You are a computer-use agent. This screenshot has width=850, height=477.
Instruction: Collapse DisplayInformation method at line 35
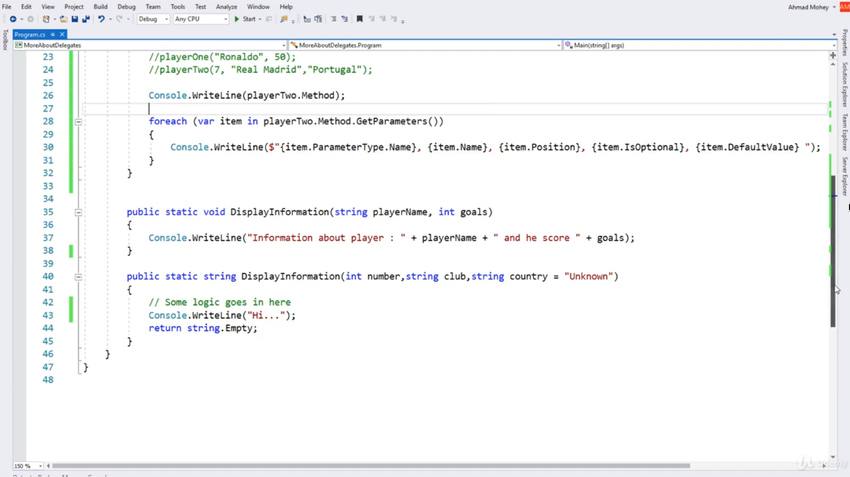click(78, 212)
